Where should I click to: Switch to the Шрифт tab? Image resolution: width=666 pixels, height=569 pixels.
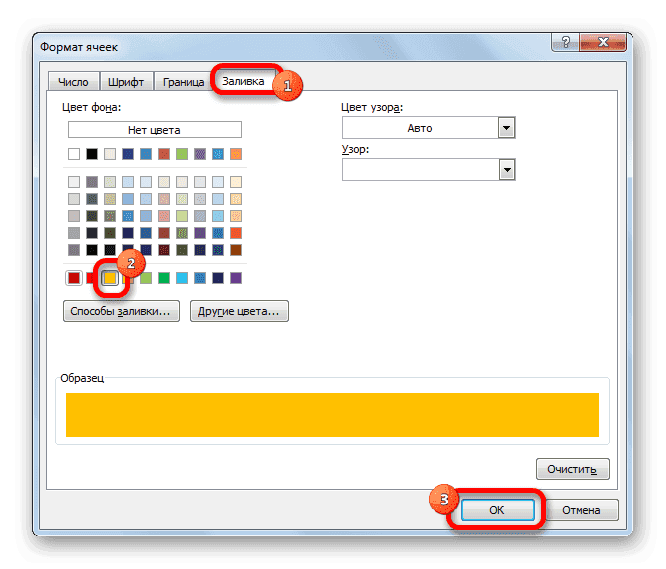point(126,82)
